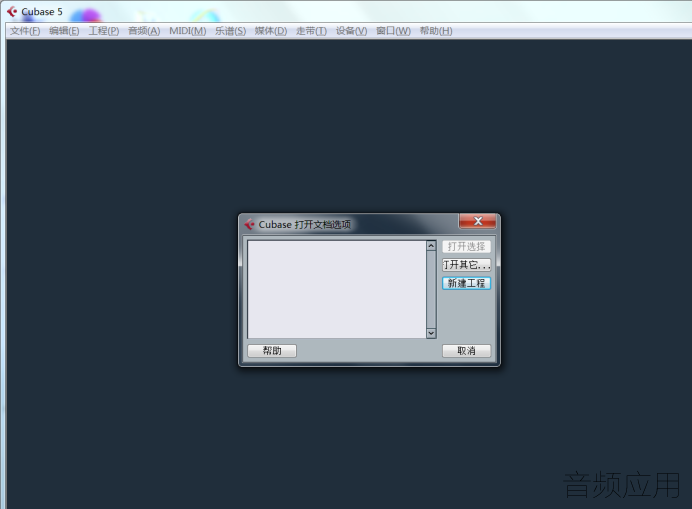The height and width of the screenshot is (509, 692).
Task: Close the 打开文档选项 dialog
Action: pyautogui.click(x=478, y=221)
